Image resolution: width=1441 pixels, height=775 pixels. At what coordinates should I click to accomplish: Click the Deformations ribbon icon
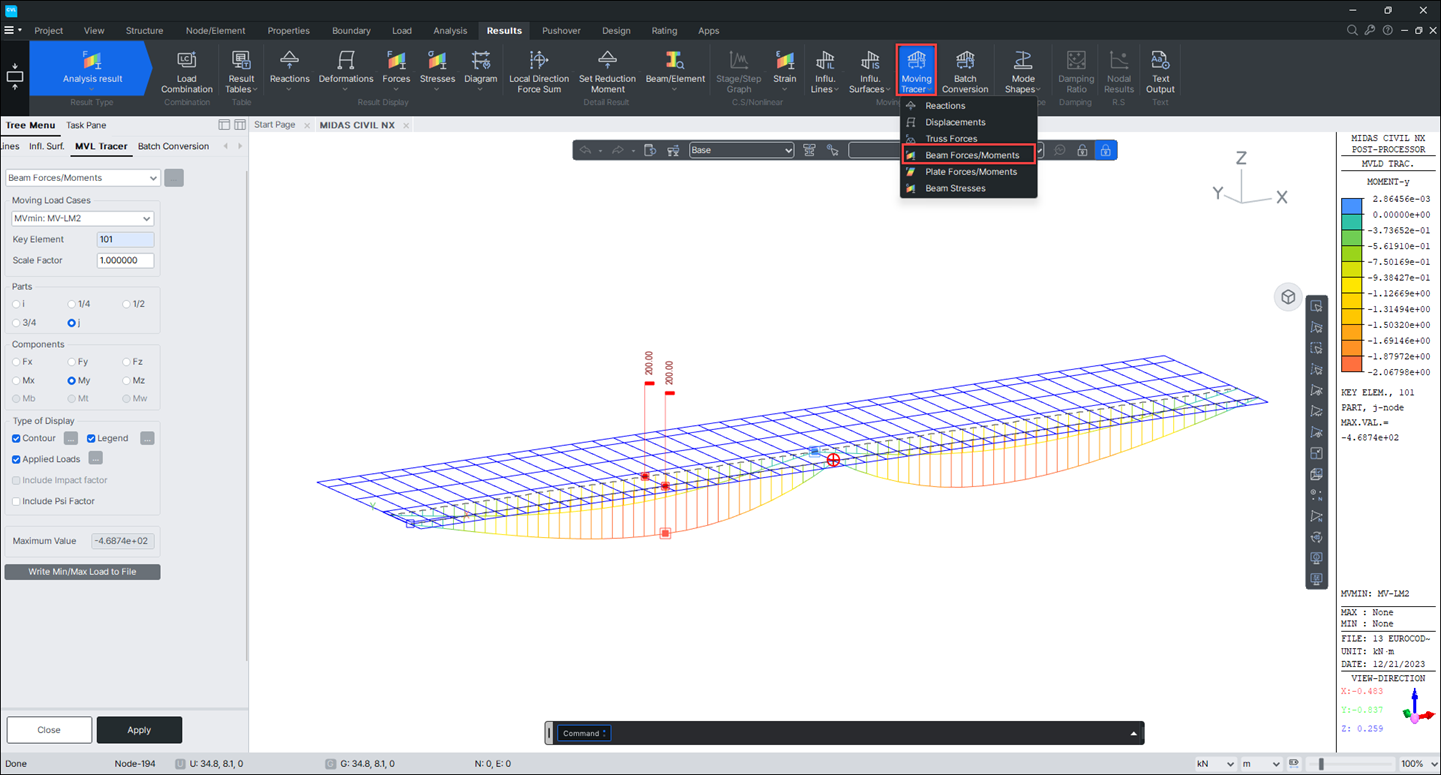[346, 70]
